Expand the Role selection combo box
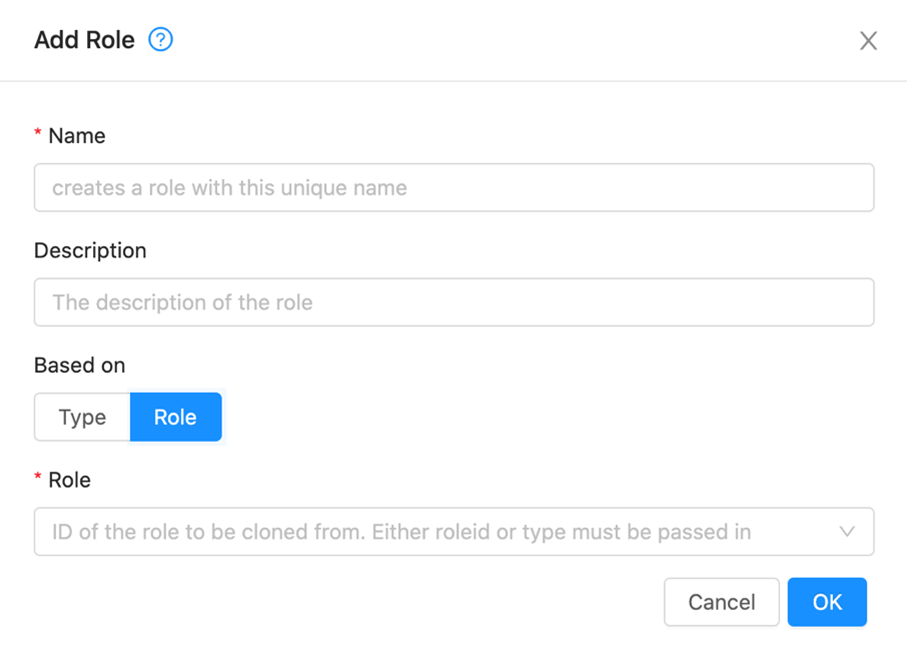 pyautogui.click(x=454, y=531)
